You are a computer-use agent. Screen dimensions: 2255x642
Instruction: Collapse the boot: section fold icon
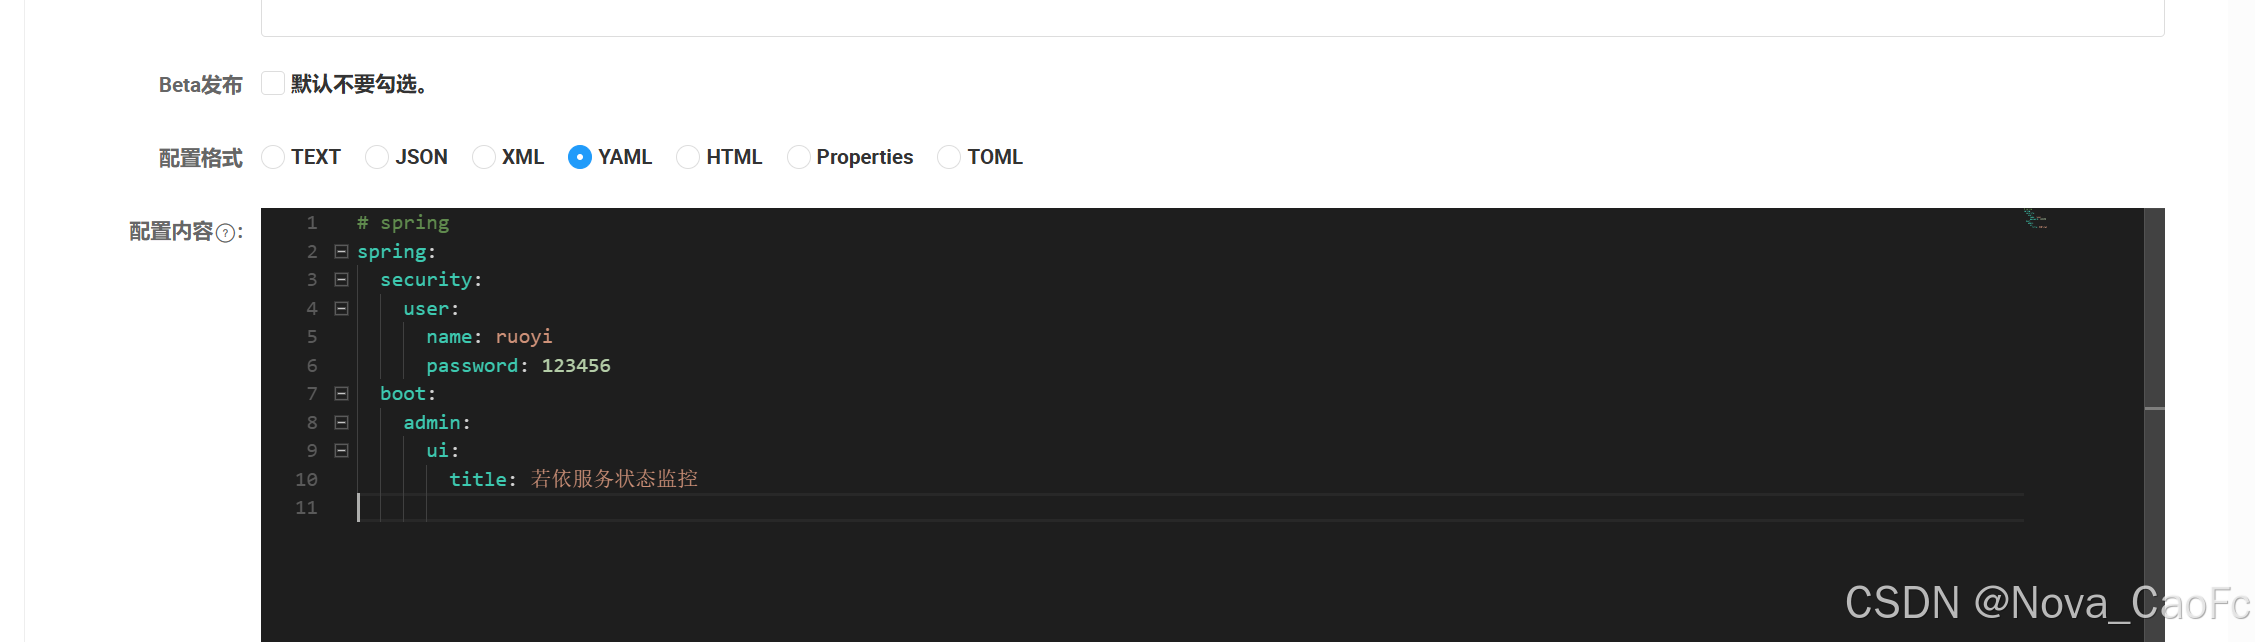click(x=341, y=394)
